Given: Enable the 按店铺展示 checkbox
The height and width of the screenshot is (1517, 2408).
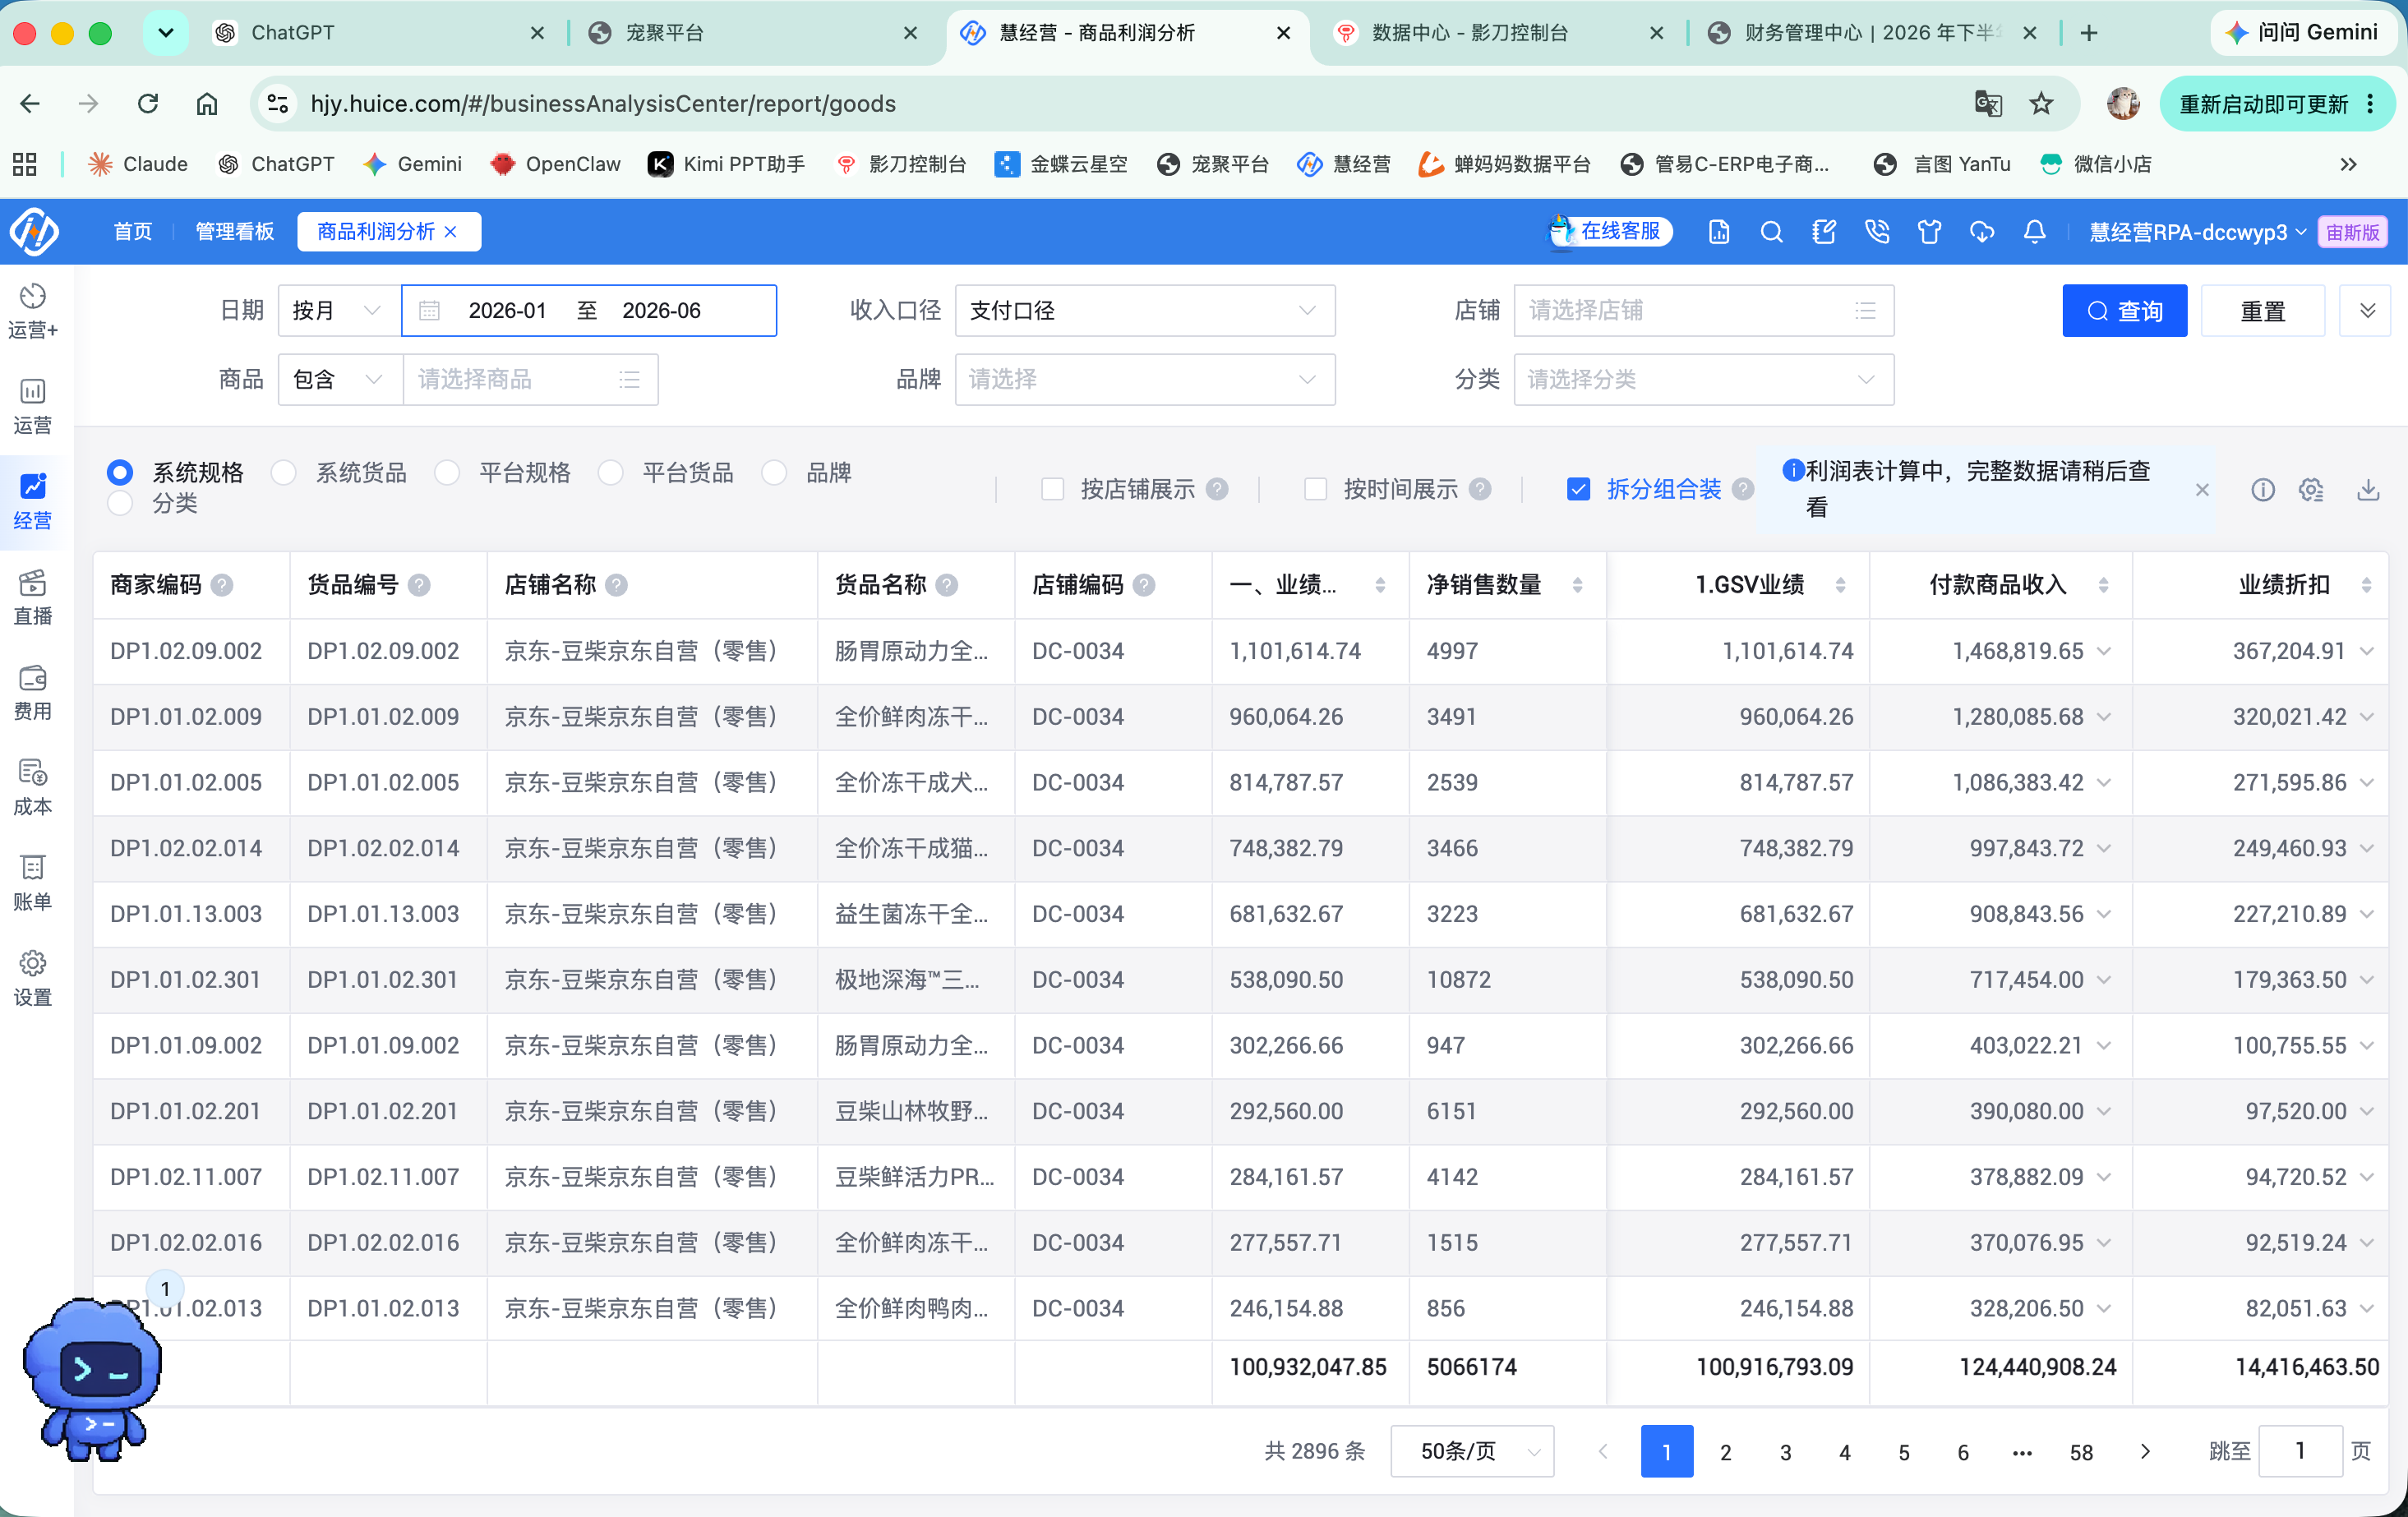Looking at the screenshot, I should coord(1052,489).
